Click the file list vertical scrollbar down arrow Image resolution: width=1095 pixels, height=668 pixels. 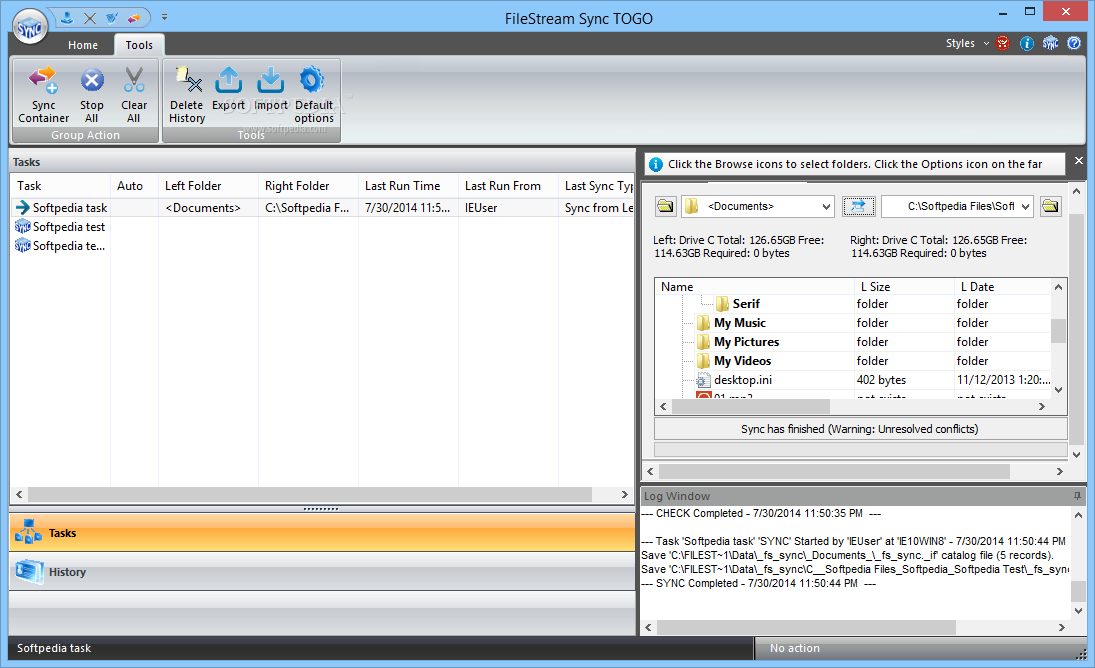point(1058,389)
